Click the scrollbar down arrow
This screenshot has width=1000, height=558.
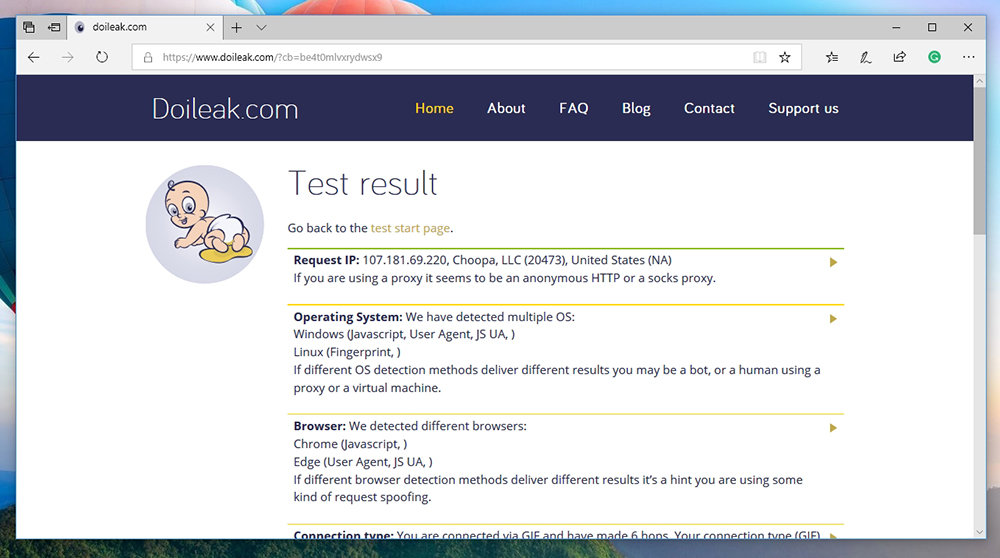coord(980,532)
